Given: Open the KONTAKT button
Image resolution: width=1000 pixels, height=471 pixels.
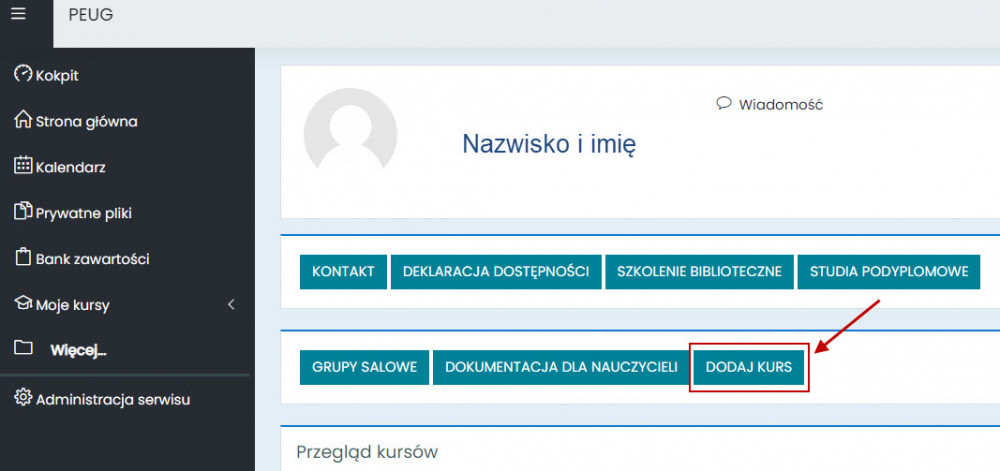Looking at the screenshot, I should tap(343, 271).
